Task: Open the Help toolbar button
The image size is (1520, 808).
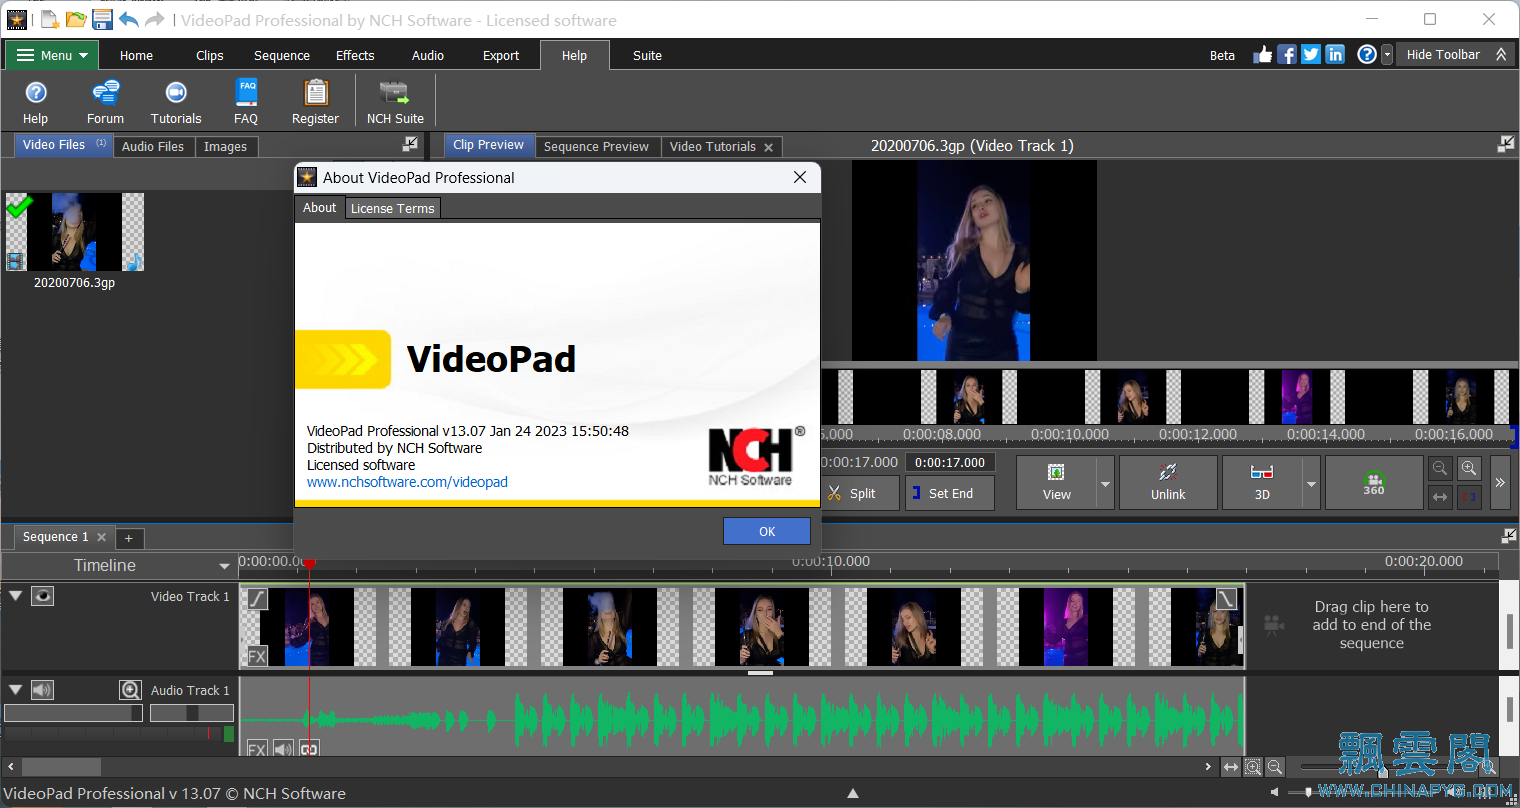Action: click(36, 102)
